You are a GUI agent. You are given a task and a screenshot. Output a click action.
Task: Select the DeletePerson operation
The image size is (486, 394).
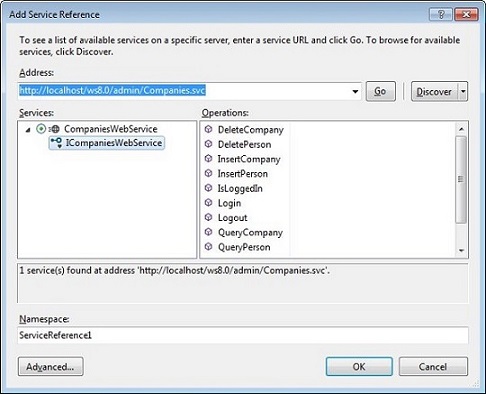(x=244, y=144)
